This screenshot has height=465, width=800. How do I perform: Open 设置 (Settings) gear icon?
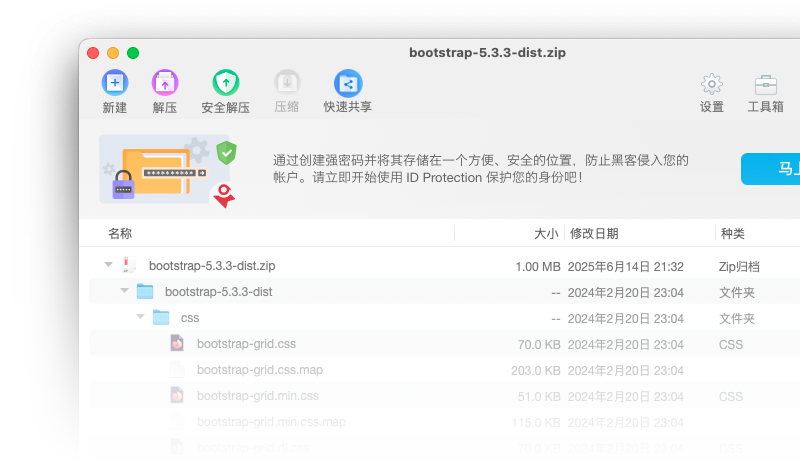(712, 84)
